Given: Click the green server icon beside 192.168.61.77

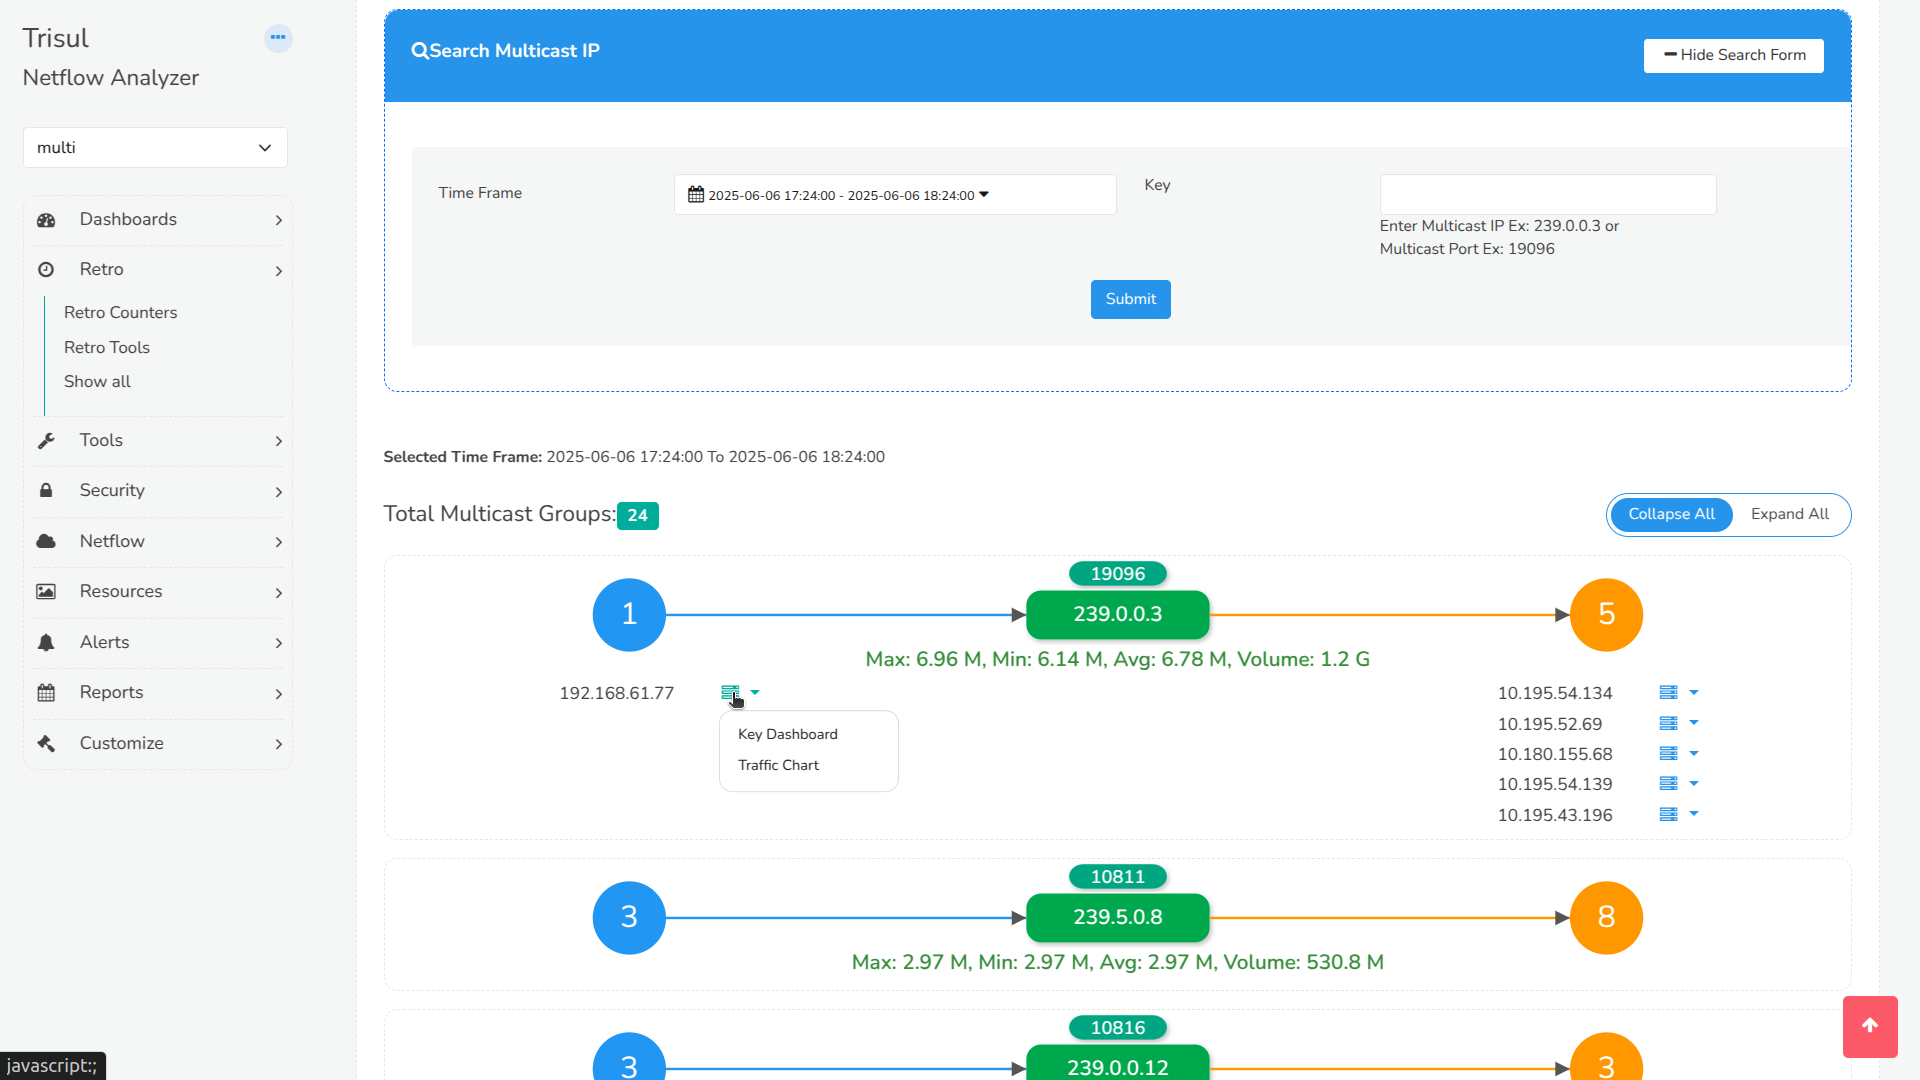Looking at the screenshot, I should 730,692.
